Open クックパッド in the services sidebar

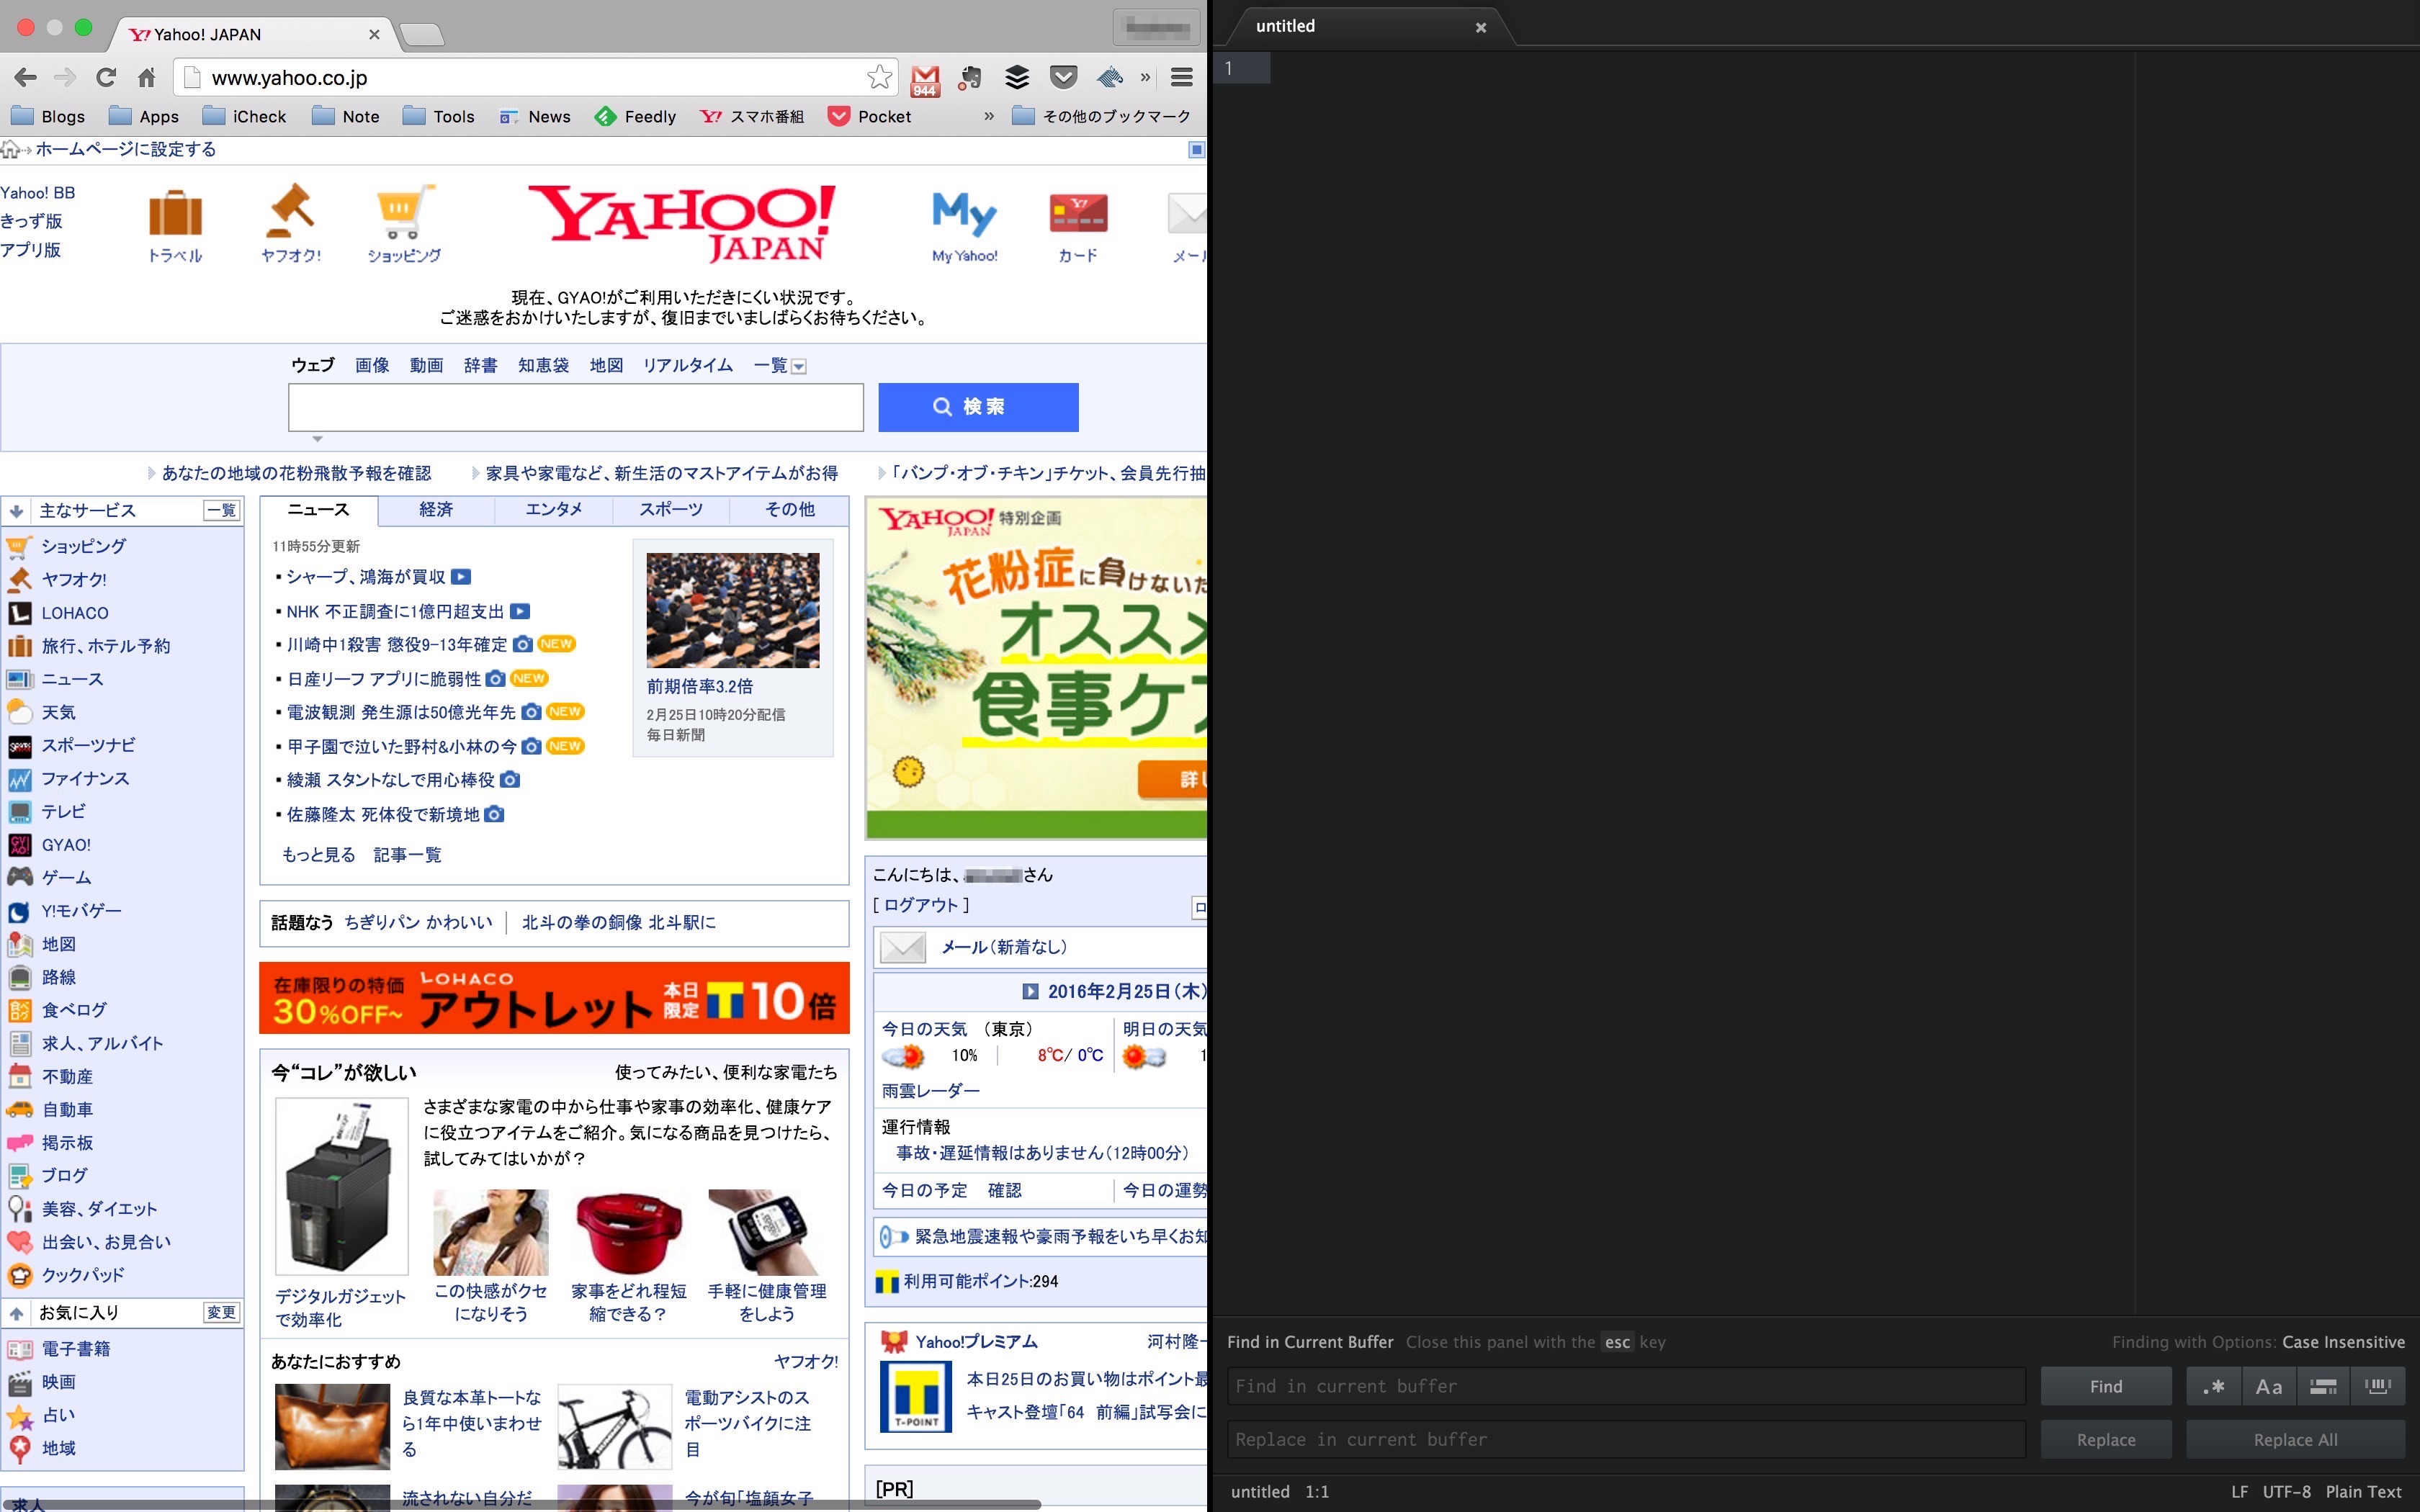tap(83, 1275)
